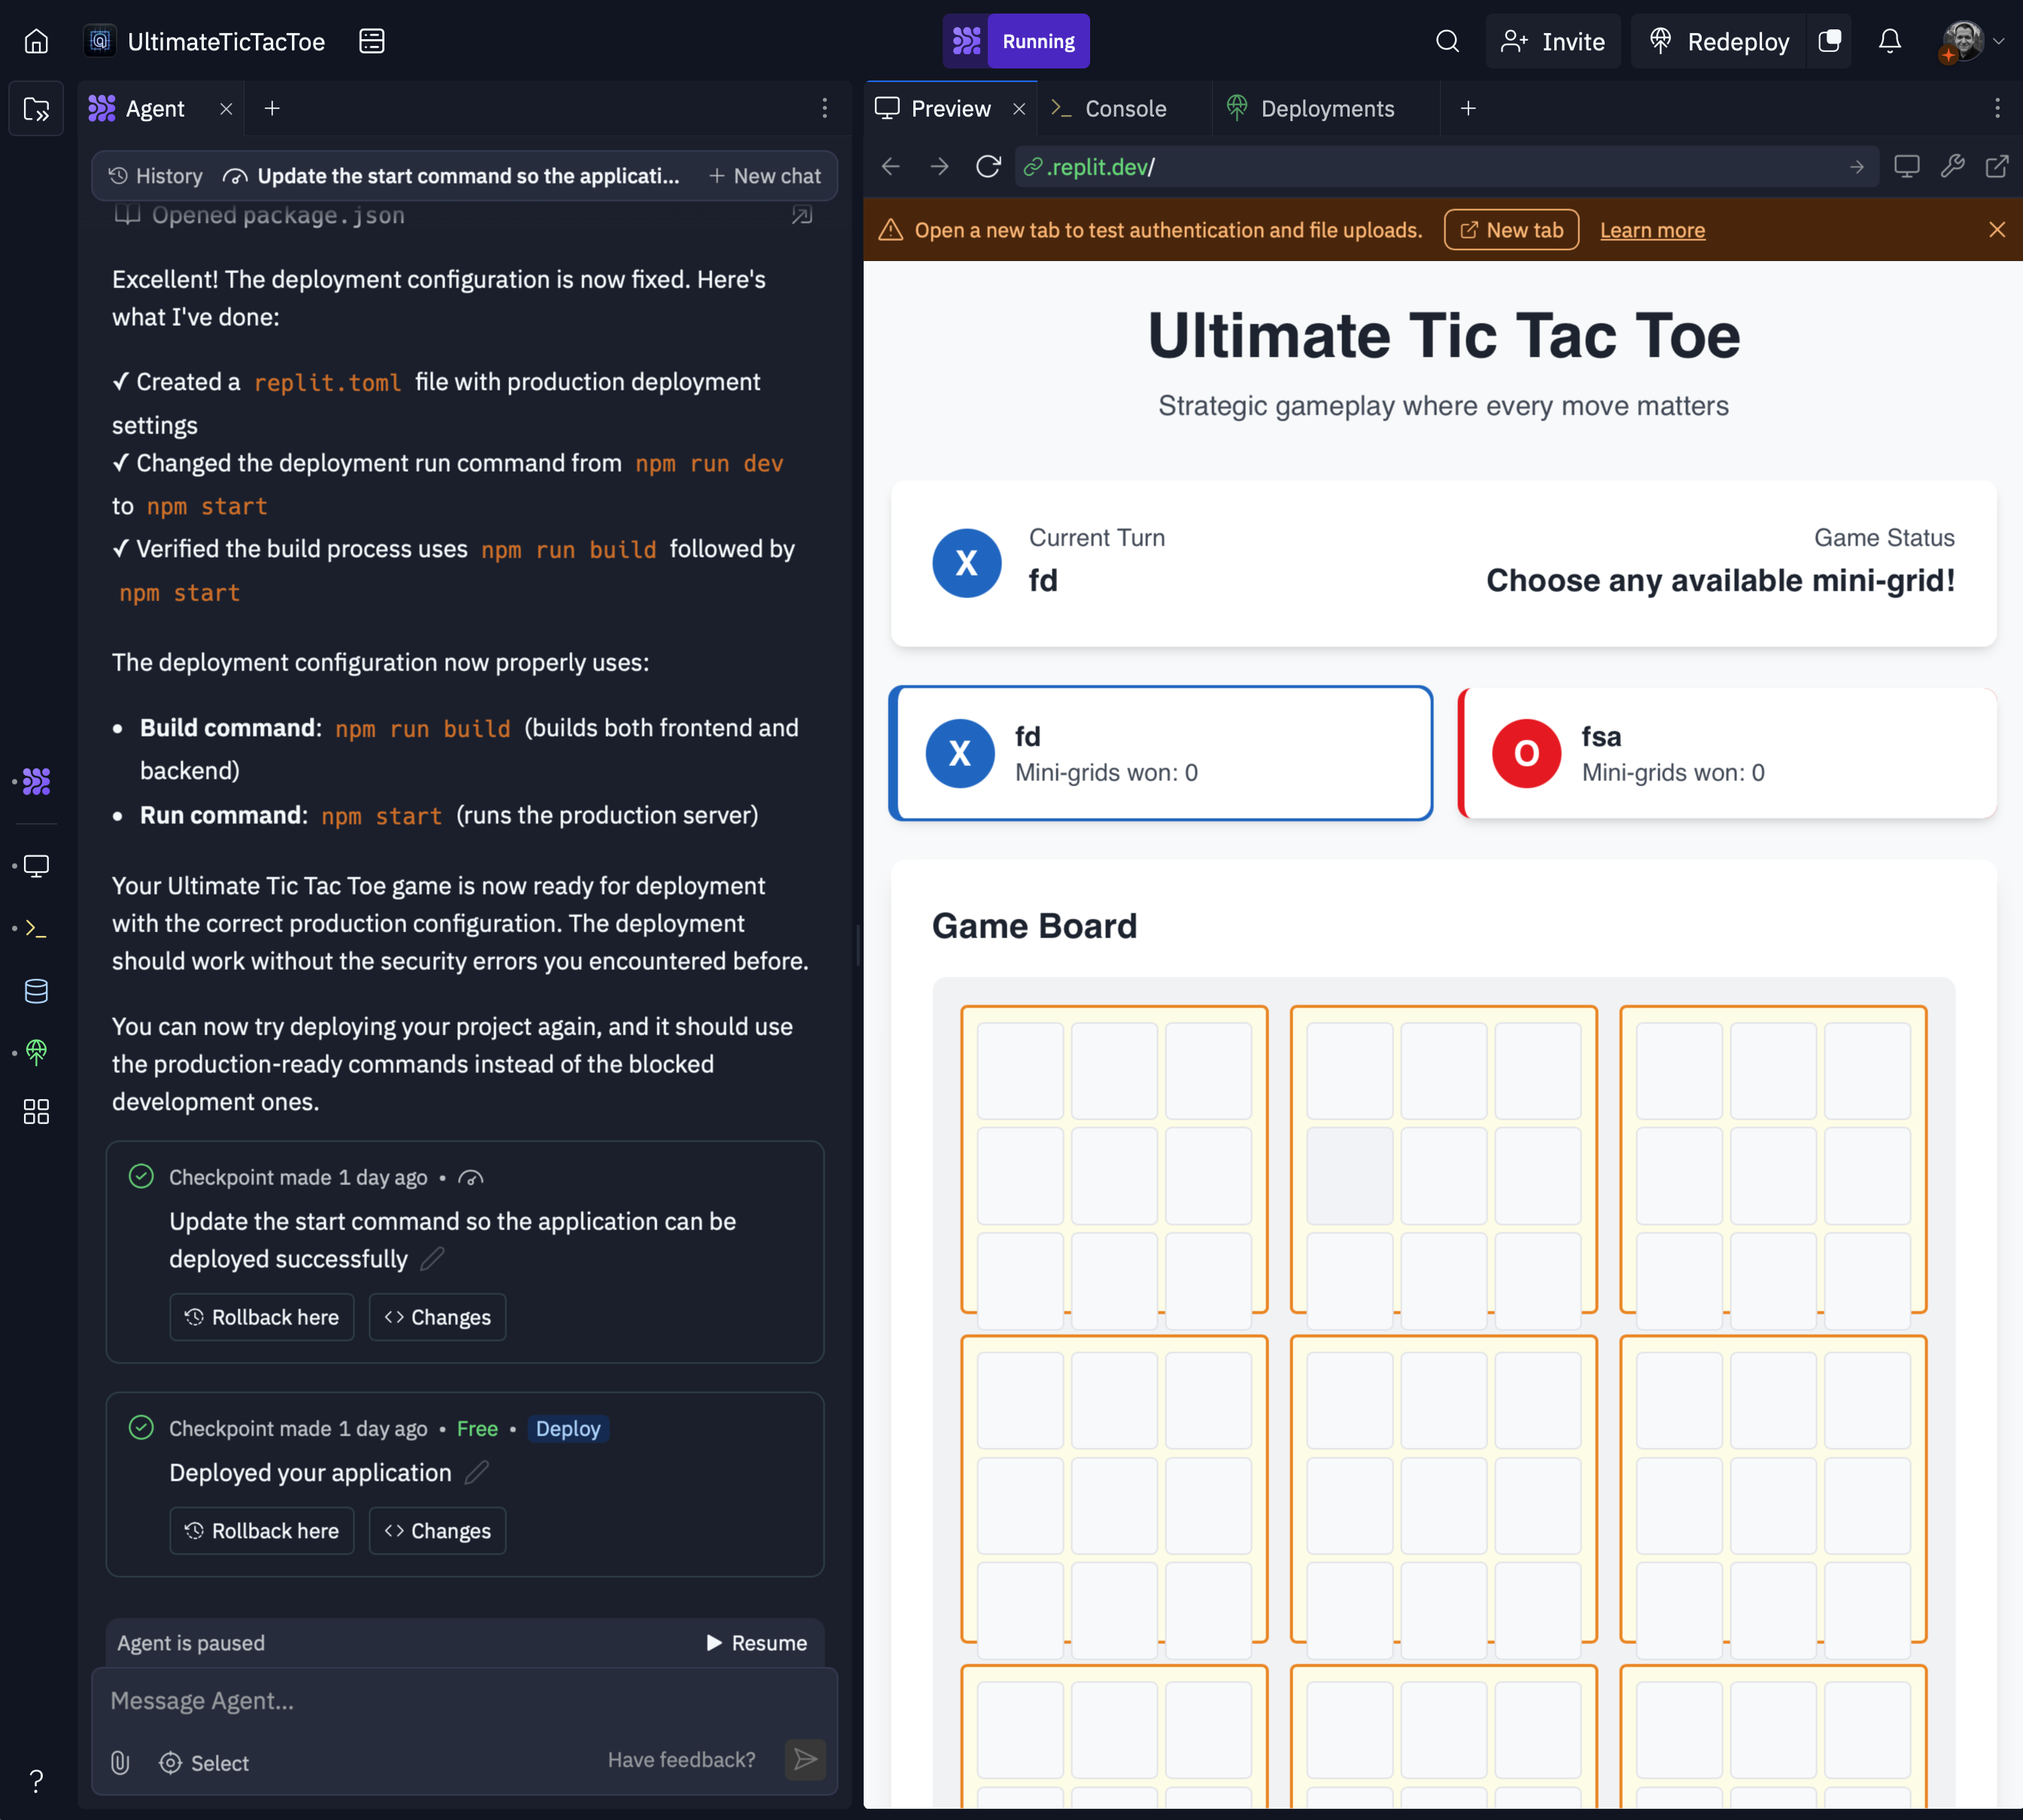Click the center cell of center mini-grid
Screen dimensions: 2023x1820
point(1443,1505)
